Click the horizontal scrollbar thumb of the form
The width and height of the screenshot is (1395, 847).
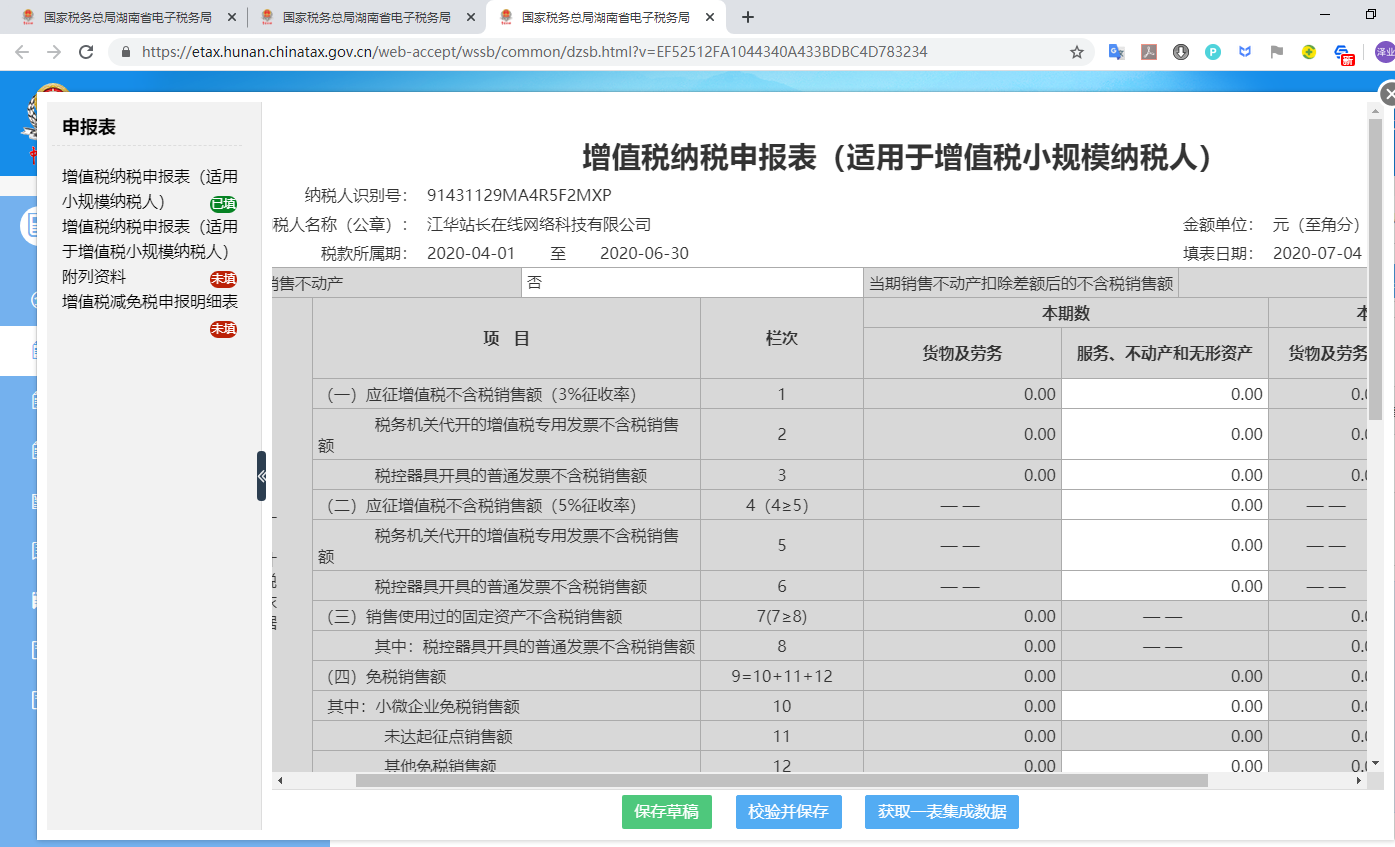pyautogui.click(x=781, y=781)
